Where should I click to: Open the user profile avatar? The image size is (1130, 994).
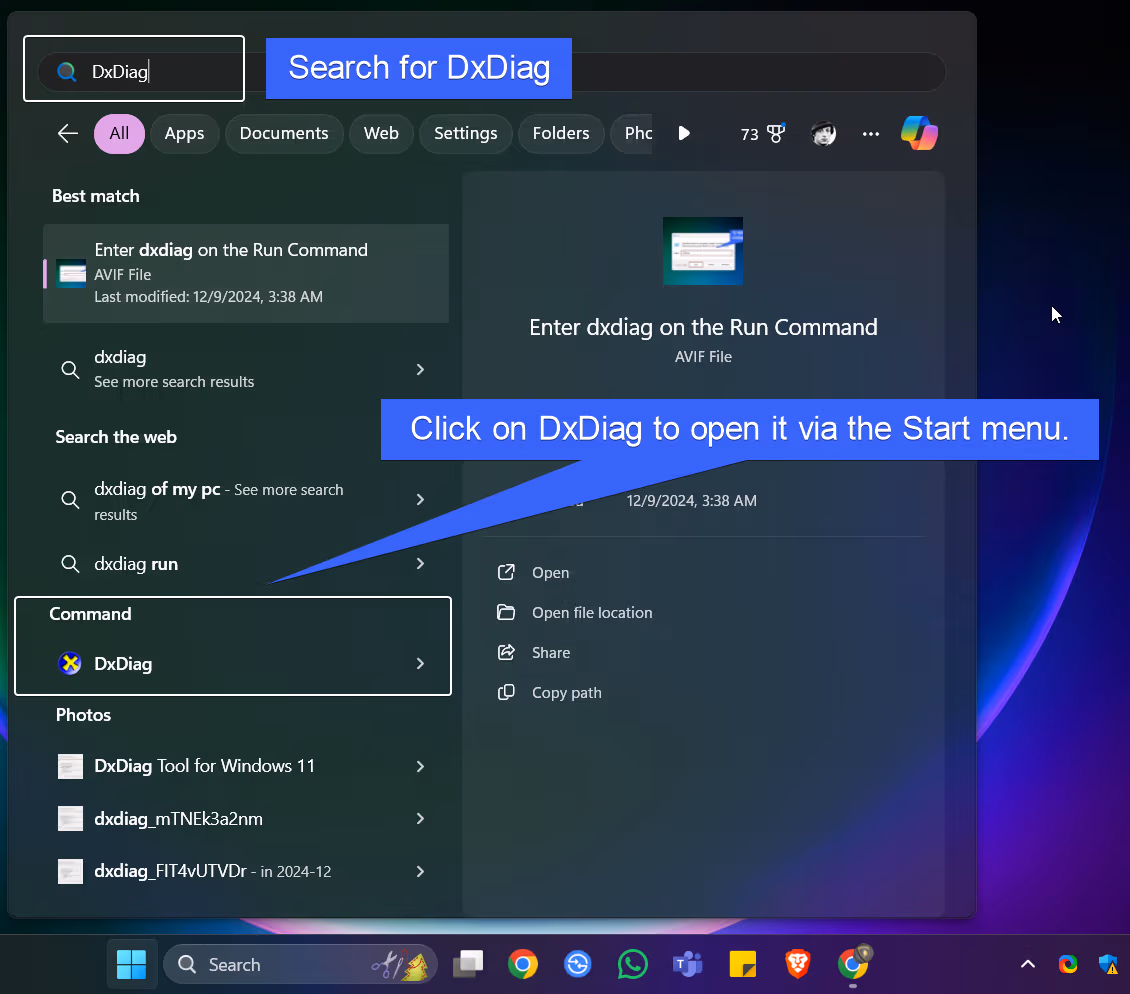[x=823, y=133]
